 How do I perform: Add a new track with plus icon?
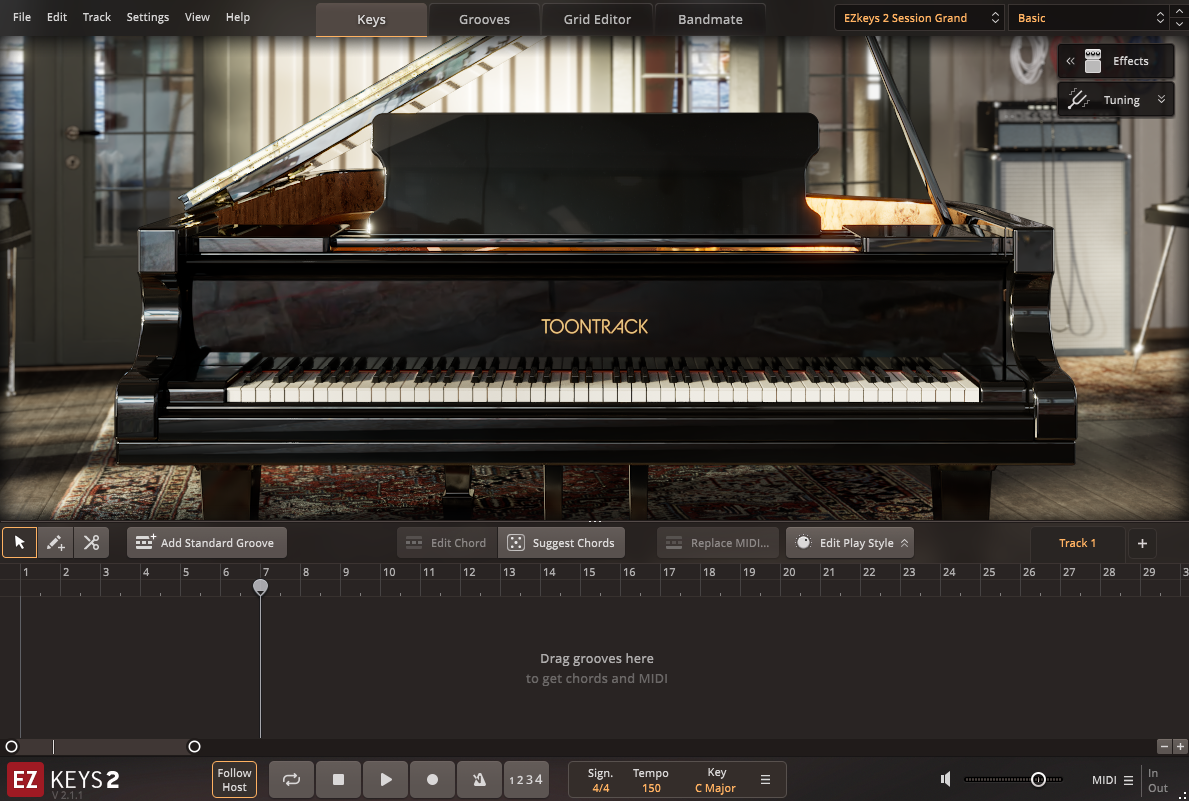[1142, 542]
